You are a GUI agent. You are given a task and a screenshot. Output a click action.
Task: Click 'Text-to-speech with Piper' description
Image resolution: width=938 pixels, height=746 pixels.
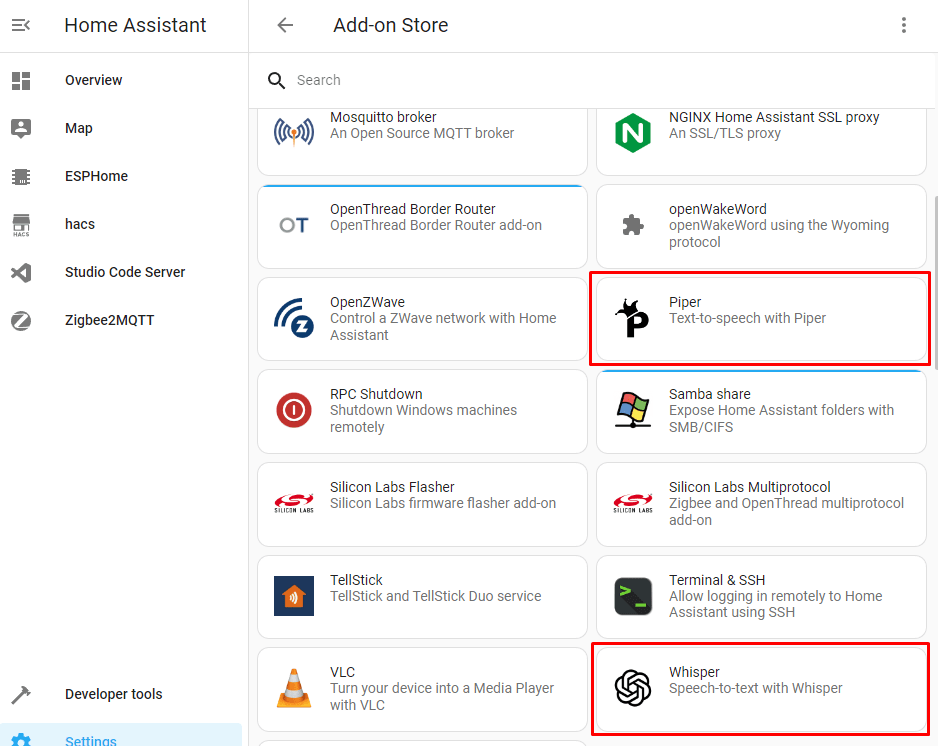tap(747, 318)
